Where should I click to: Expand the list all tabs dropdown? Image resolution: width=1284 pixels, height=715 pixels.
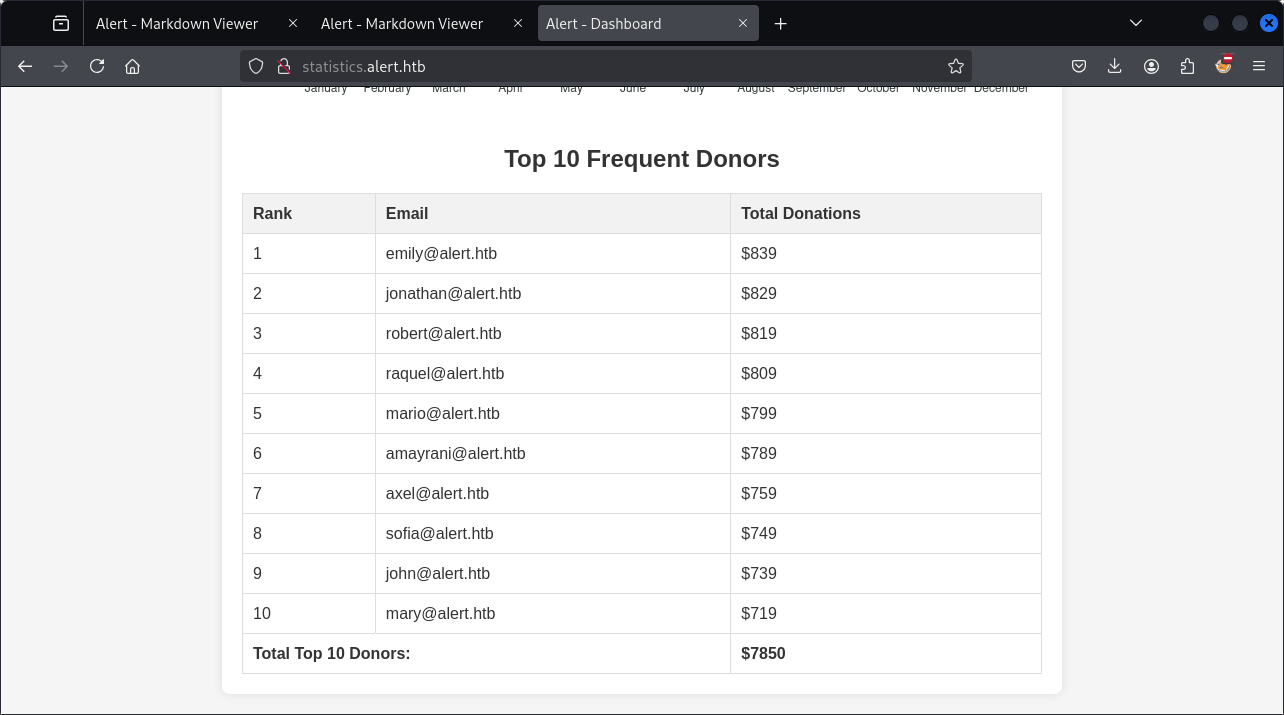1136,23
